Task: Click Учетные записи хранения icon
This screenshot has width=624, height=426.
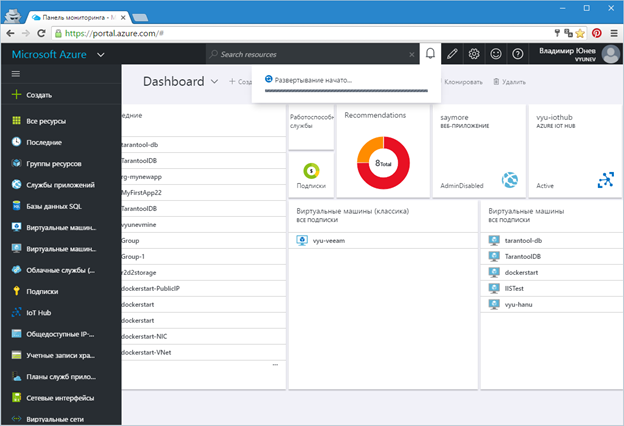Action: coord(16,355)
